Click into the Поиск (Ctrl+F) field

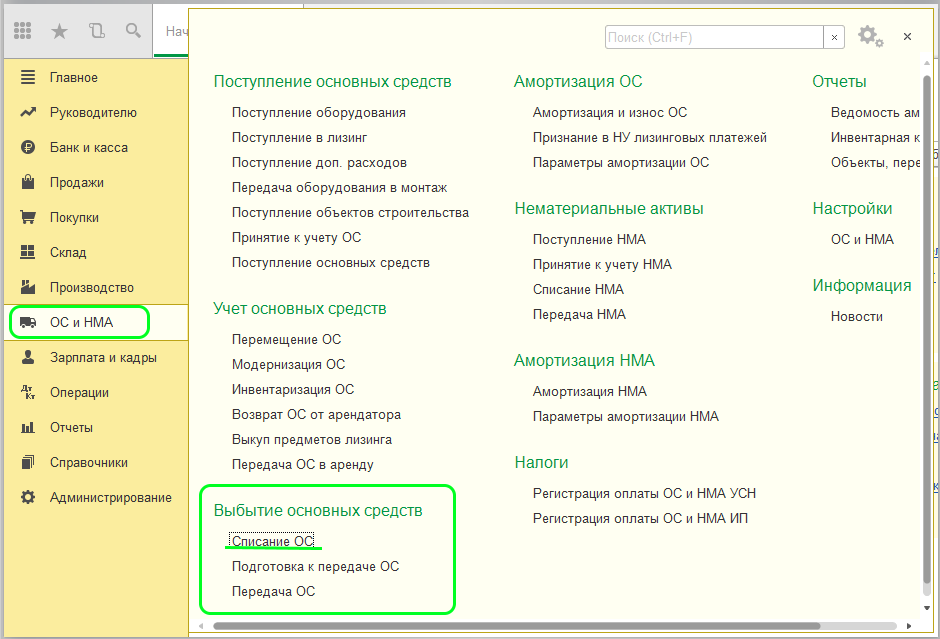(x=714, y=37)
